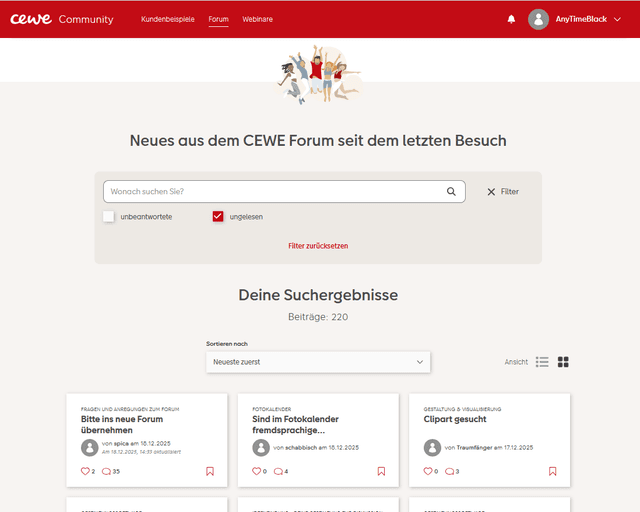Click author name Traumfänger

click(x=474, y=447)
